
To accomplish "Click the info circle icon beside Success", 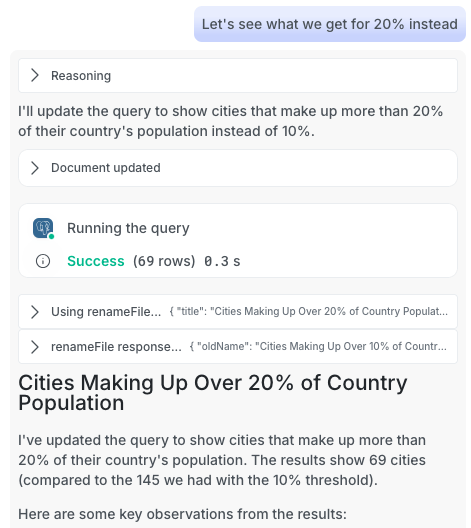I will (x=43, y=261).
